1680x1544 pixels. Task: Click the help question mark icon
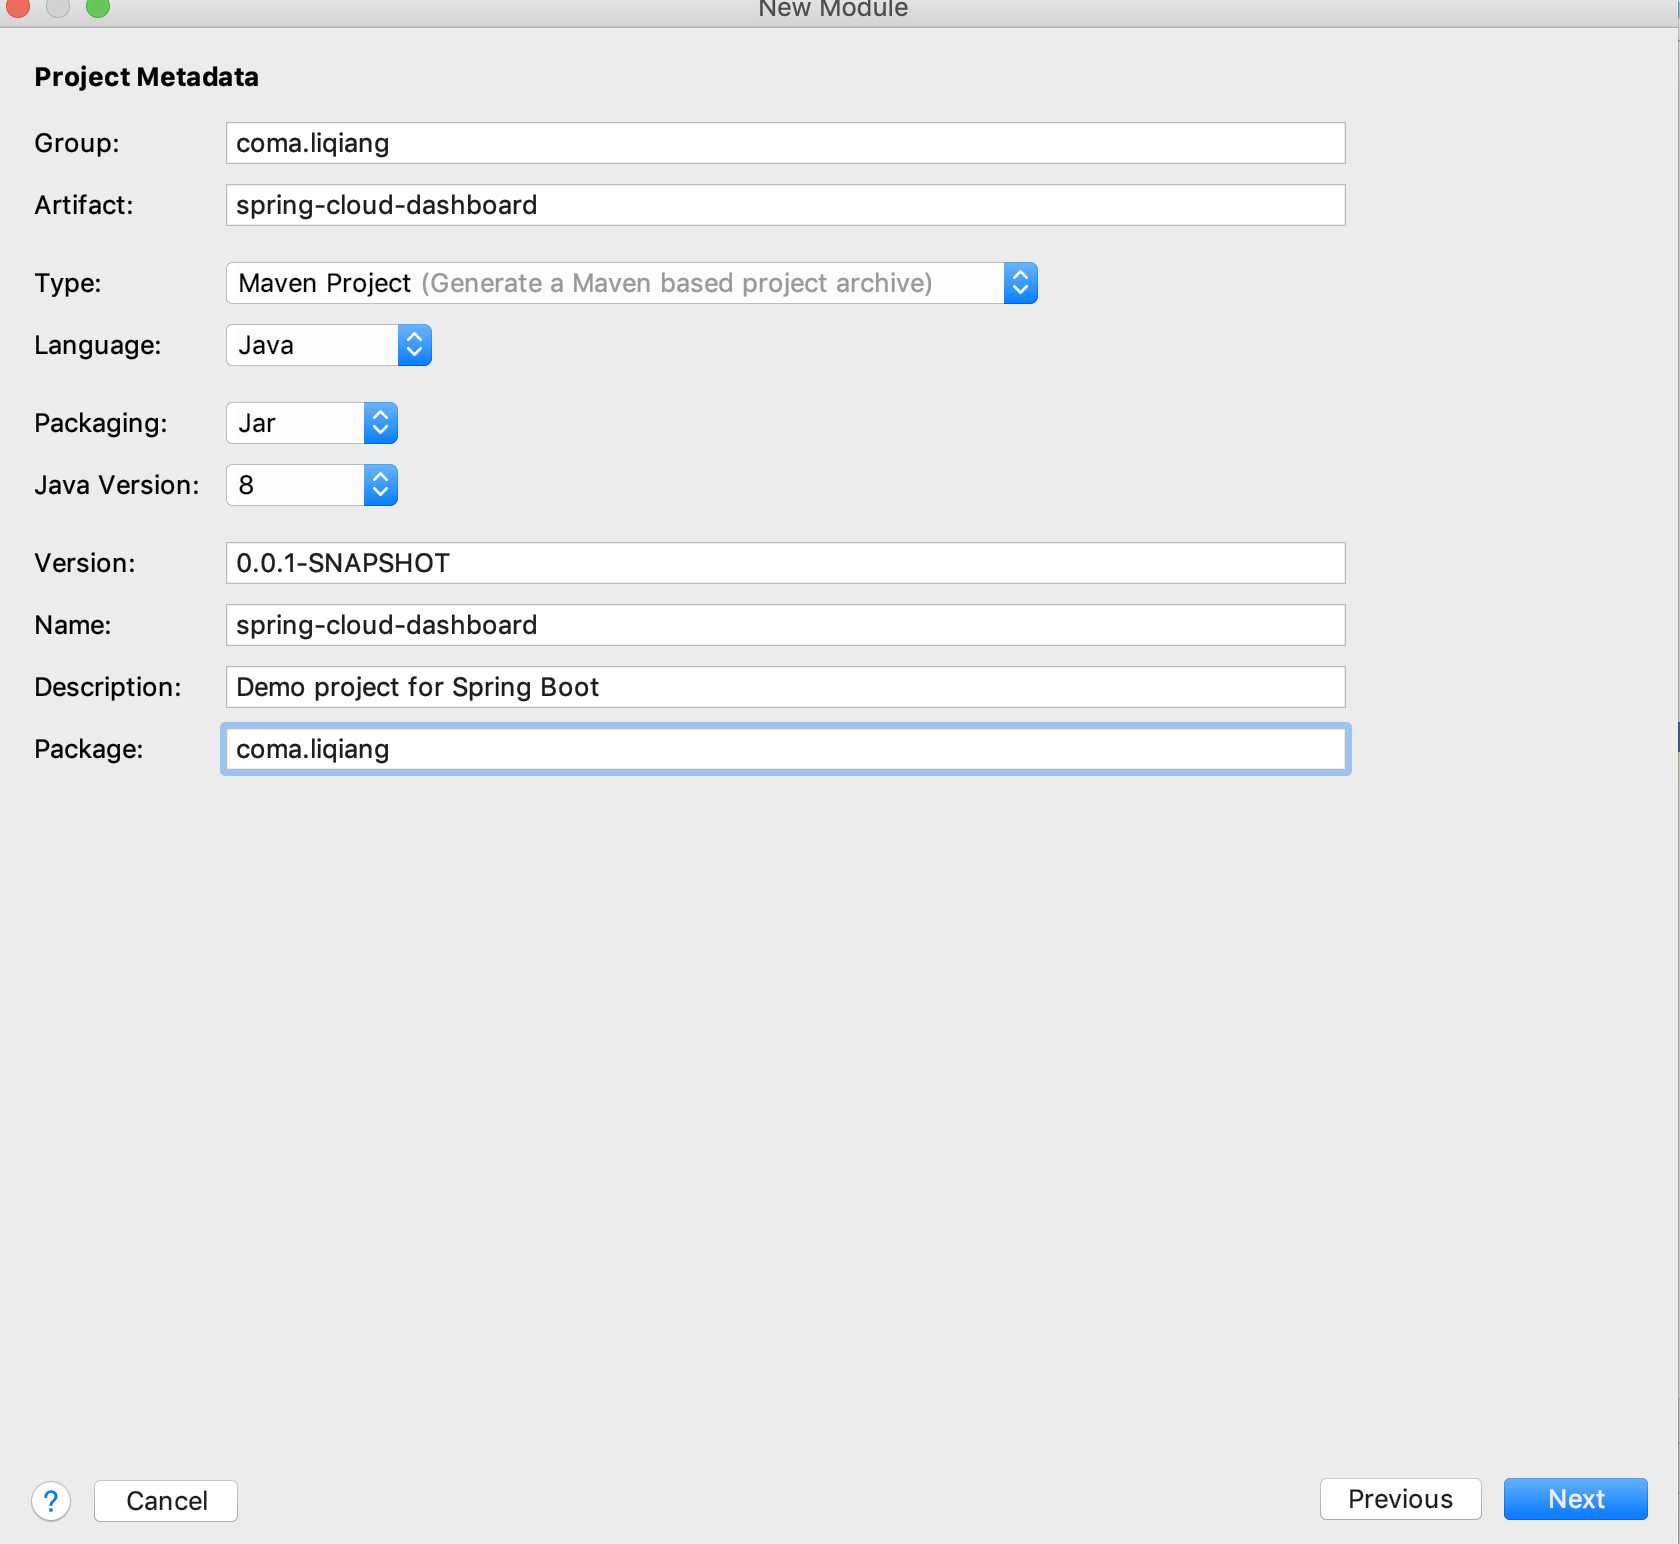tap(51, 1501)
